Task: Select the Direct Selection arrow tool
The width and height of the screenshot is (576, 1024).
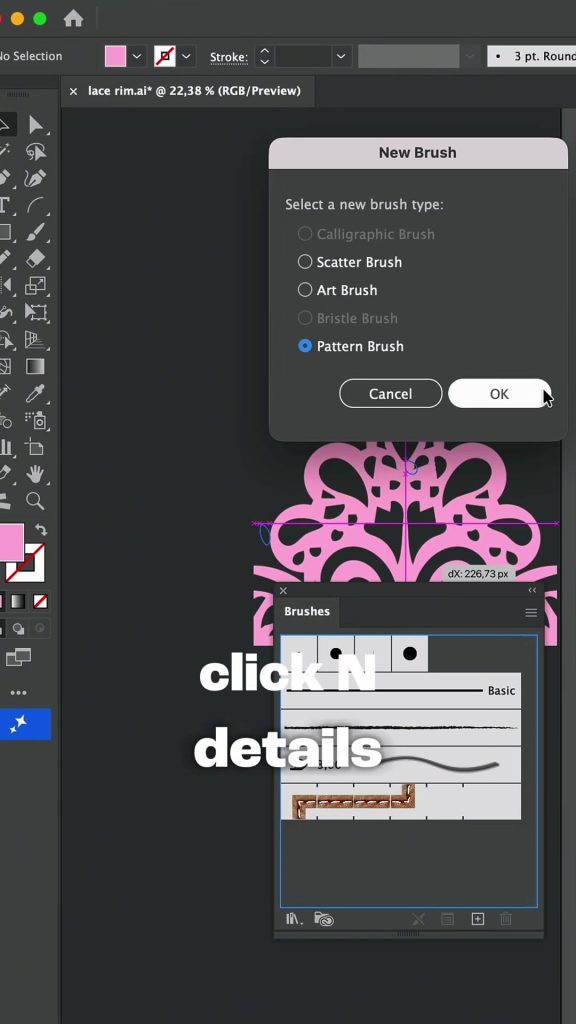Action: (36, 125)
